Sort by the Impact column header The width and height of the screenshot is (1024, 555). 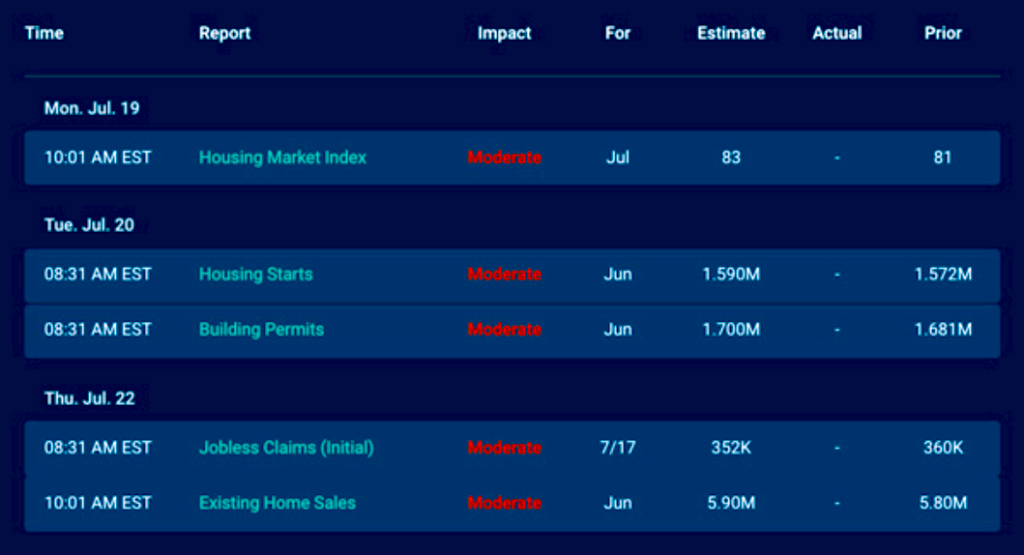tap(504, 33)
